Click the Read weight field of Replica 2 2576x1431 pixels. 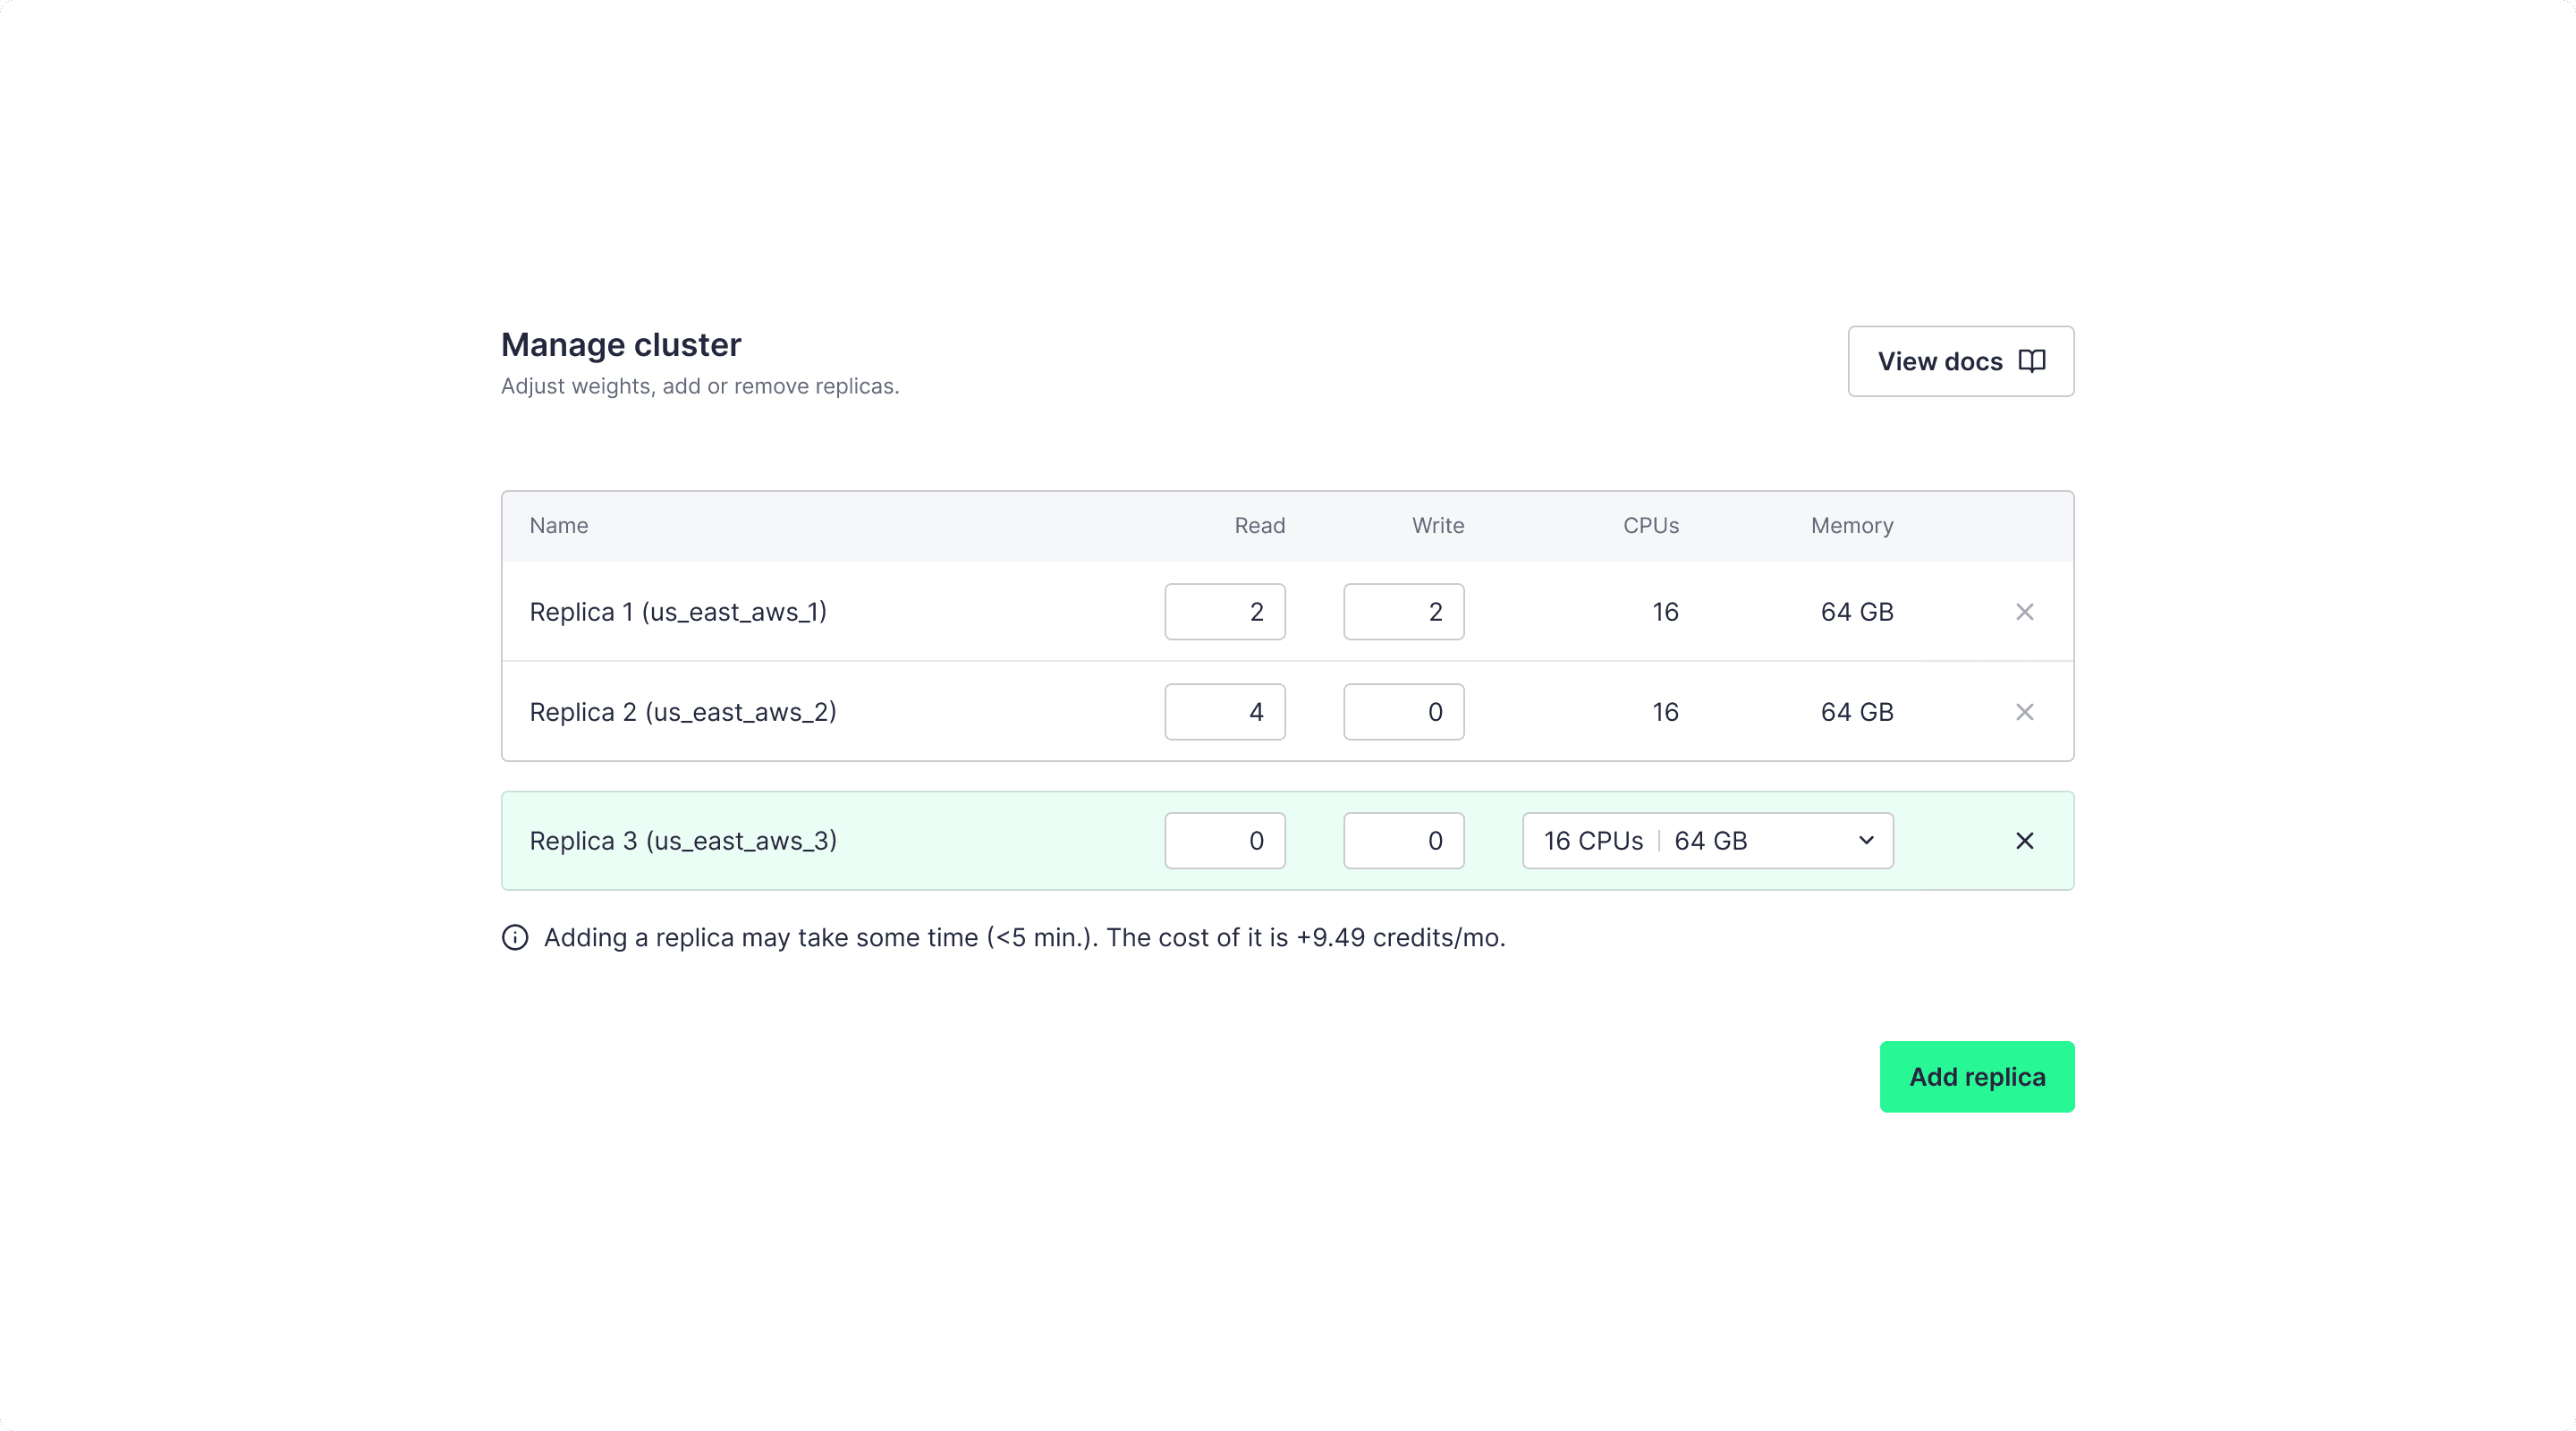click(x=1225, y=711)
